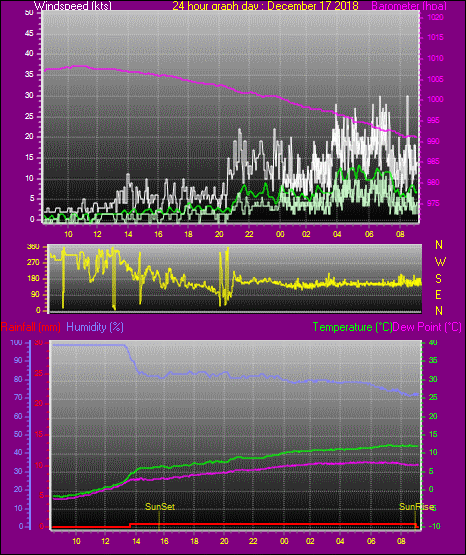This screenshot has width=466, height=555.
Task: Click the humidity scale value 100
Action: 16,343
